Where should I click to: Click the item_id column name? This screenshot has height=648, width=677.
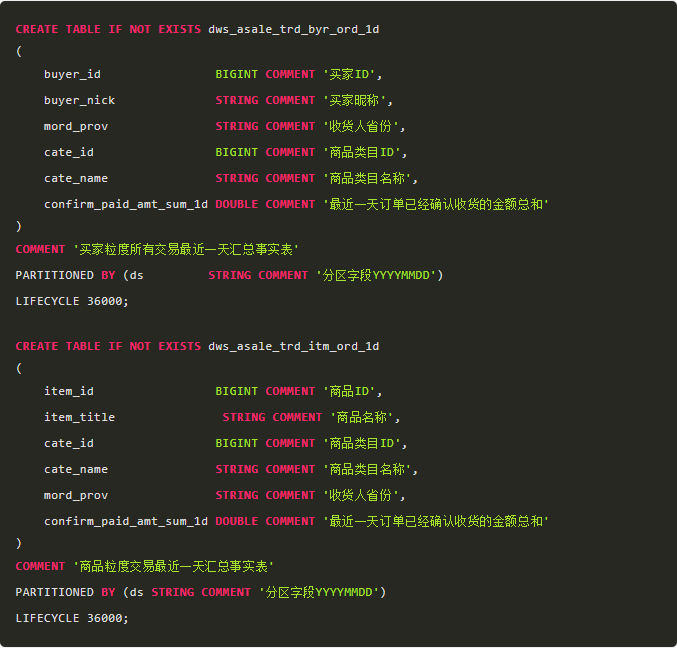(68, 391)
